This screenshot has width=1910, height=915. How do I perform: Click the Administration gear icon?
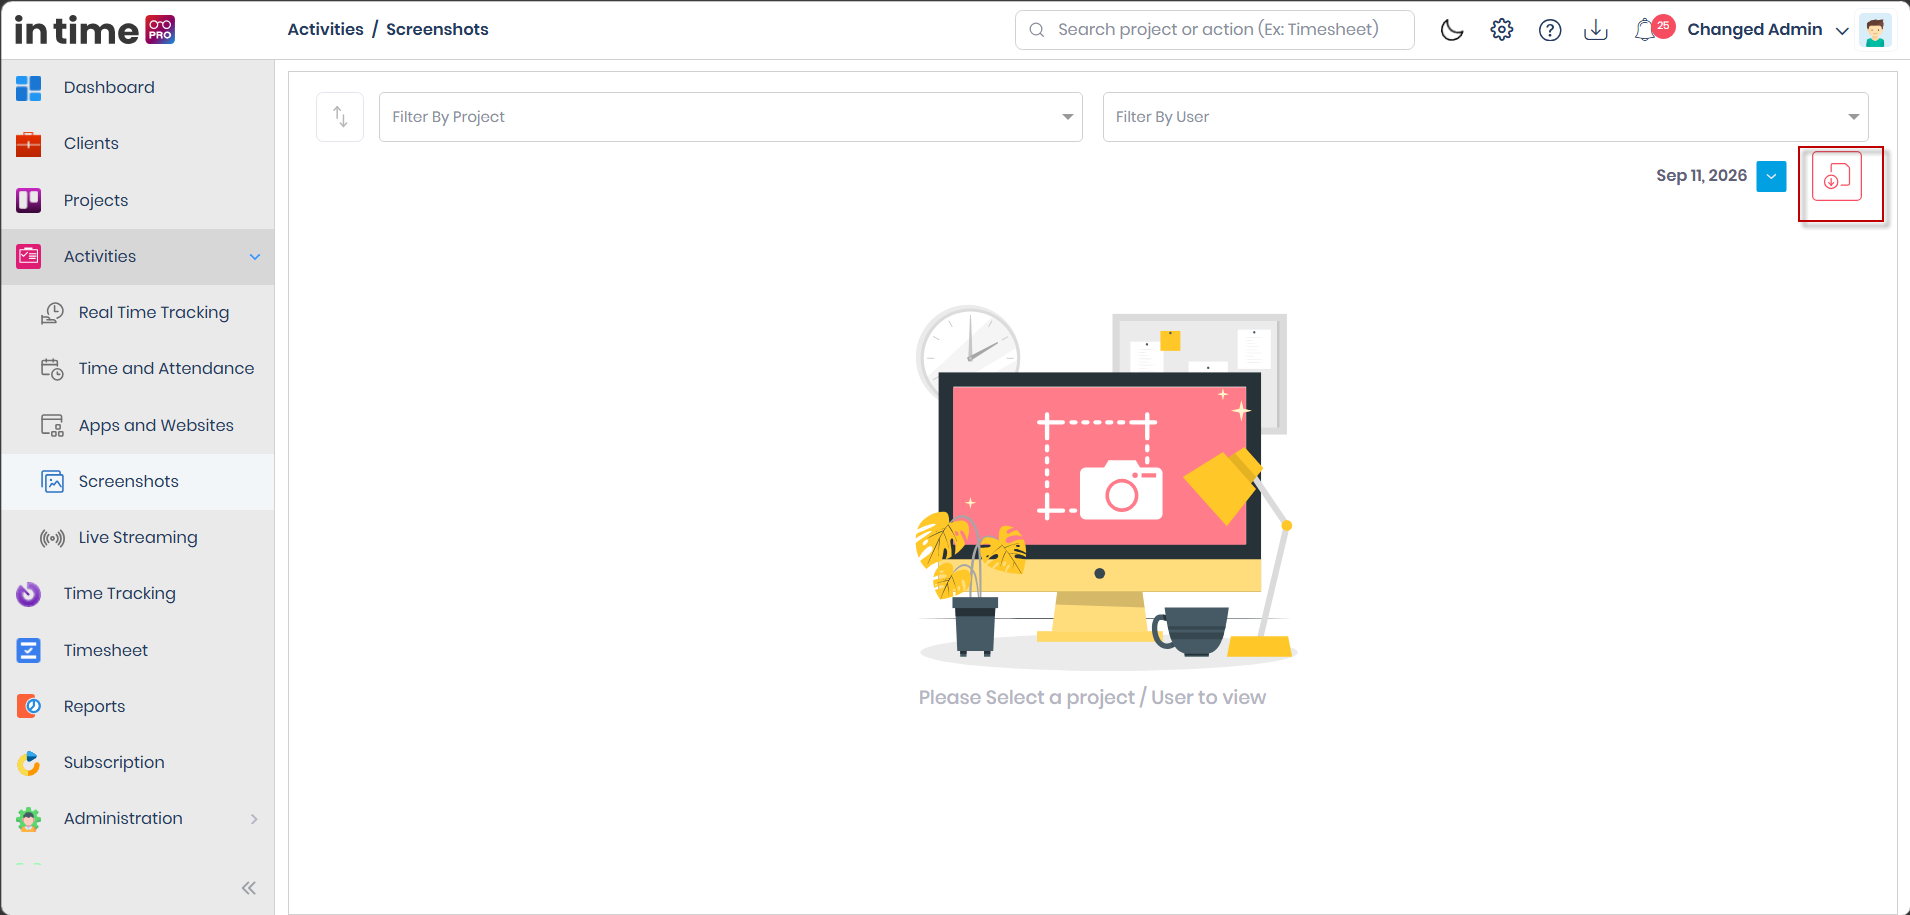click(x=29, y=819)
